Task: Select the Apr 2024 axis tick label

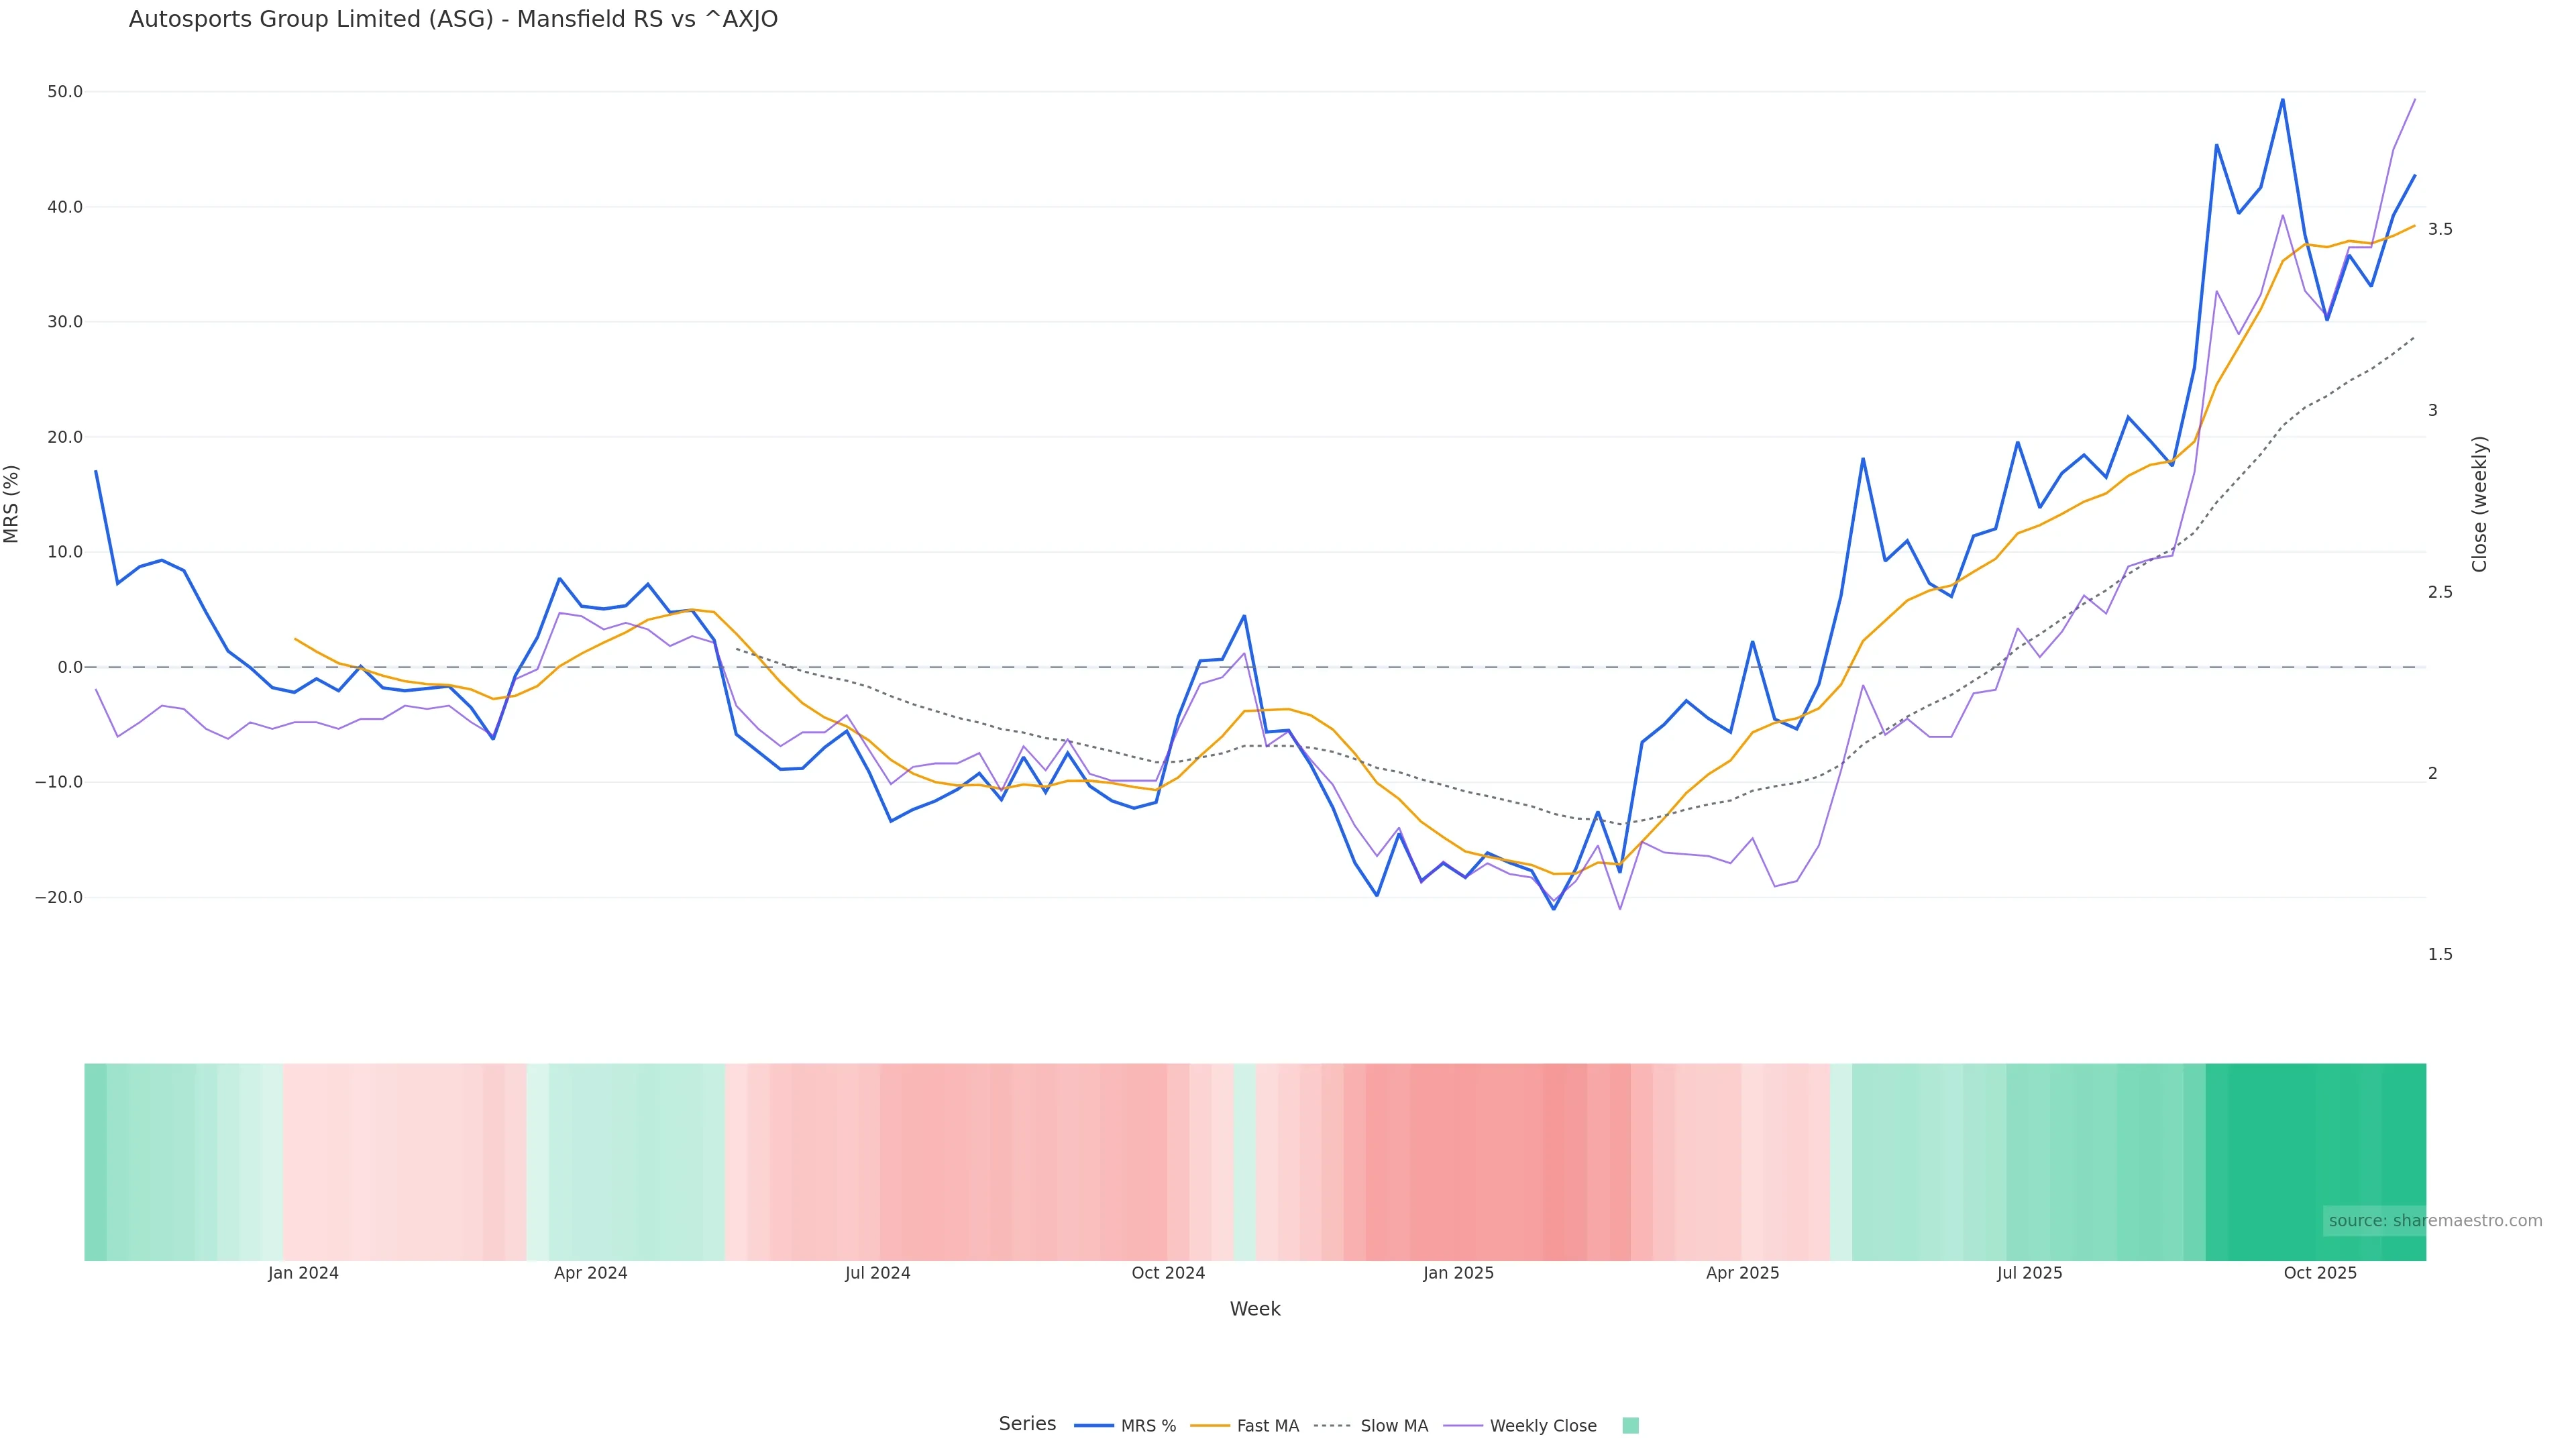Action: (x=590, y=1273)
